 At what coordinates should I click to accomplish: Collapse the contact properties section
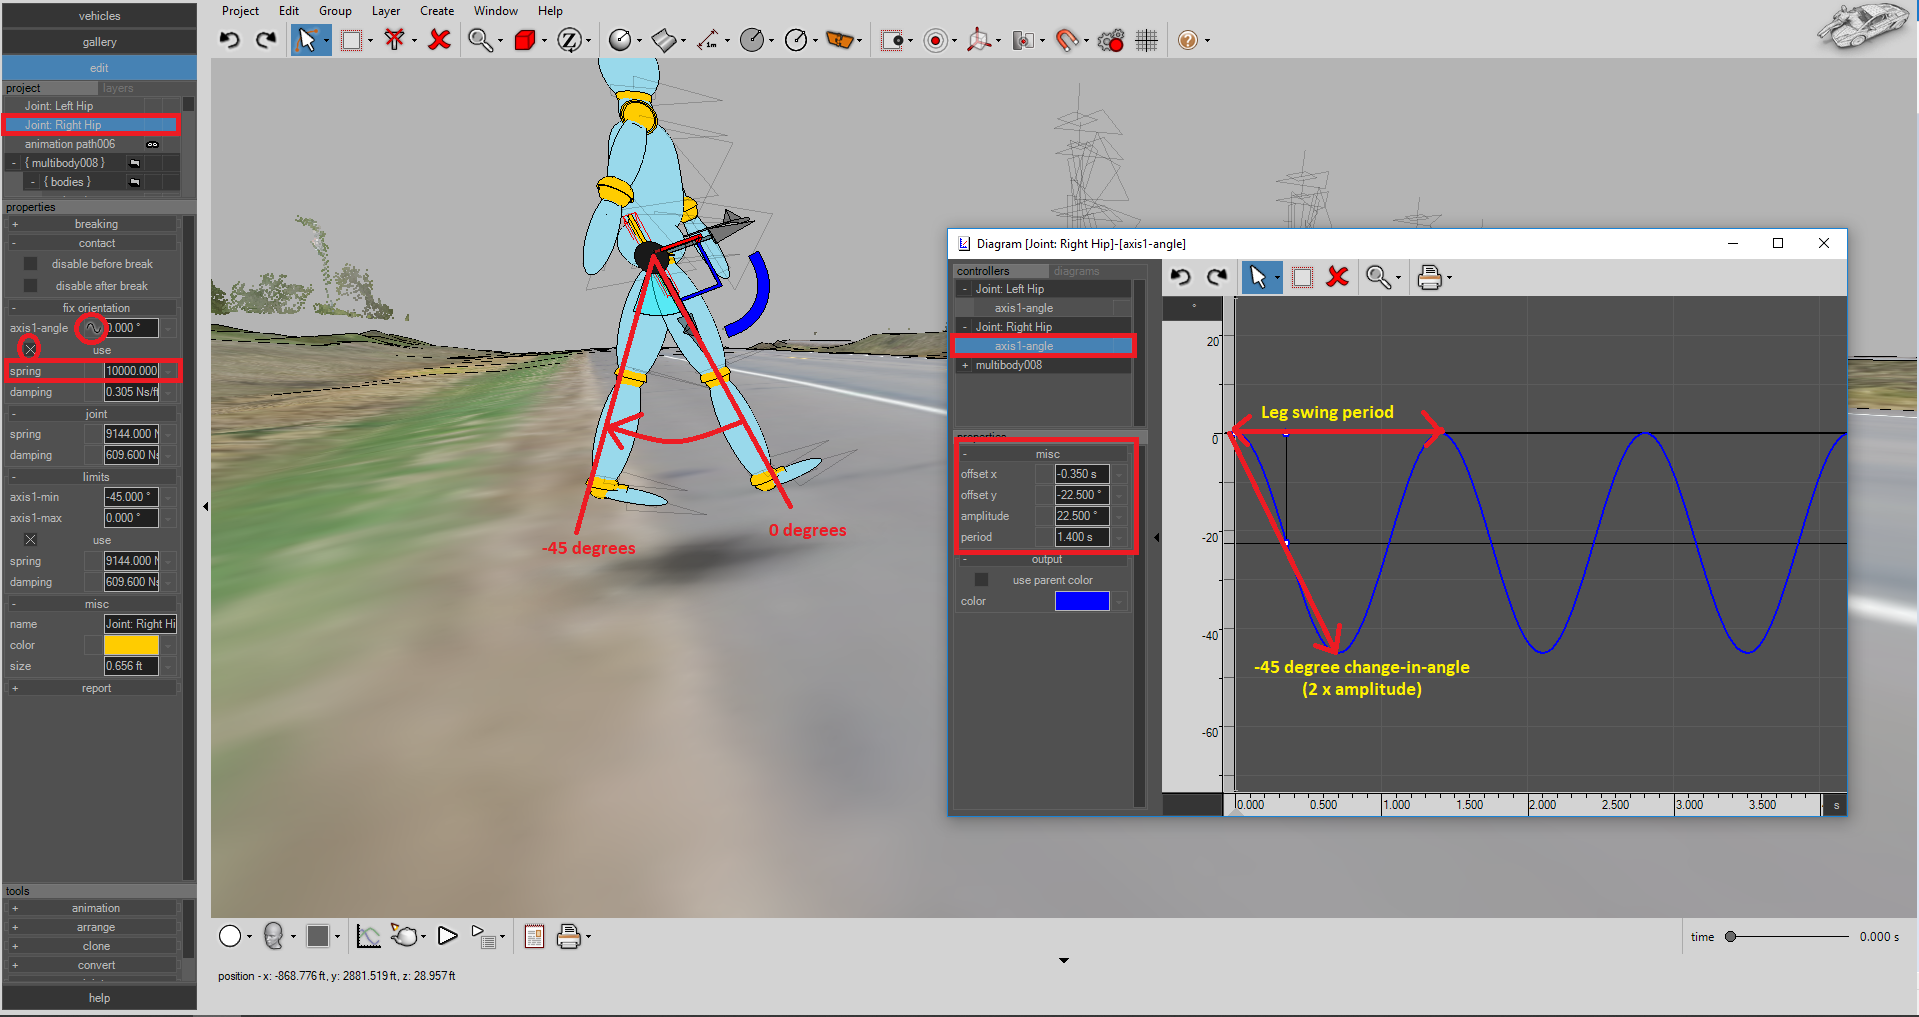(15, 243)
